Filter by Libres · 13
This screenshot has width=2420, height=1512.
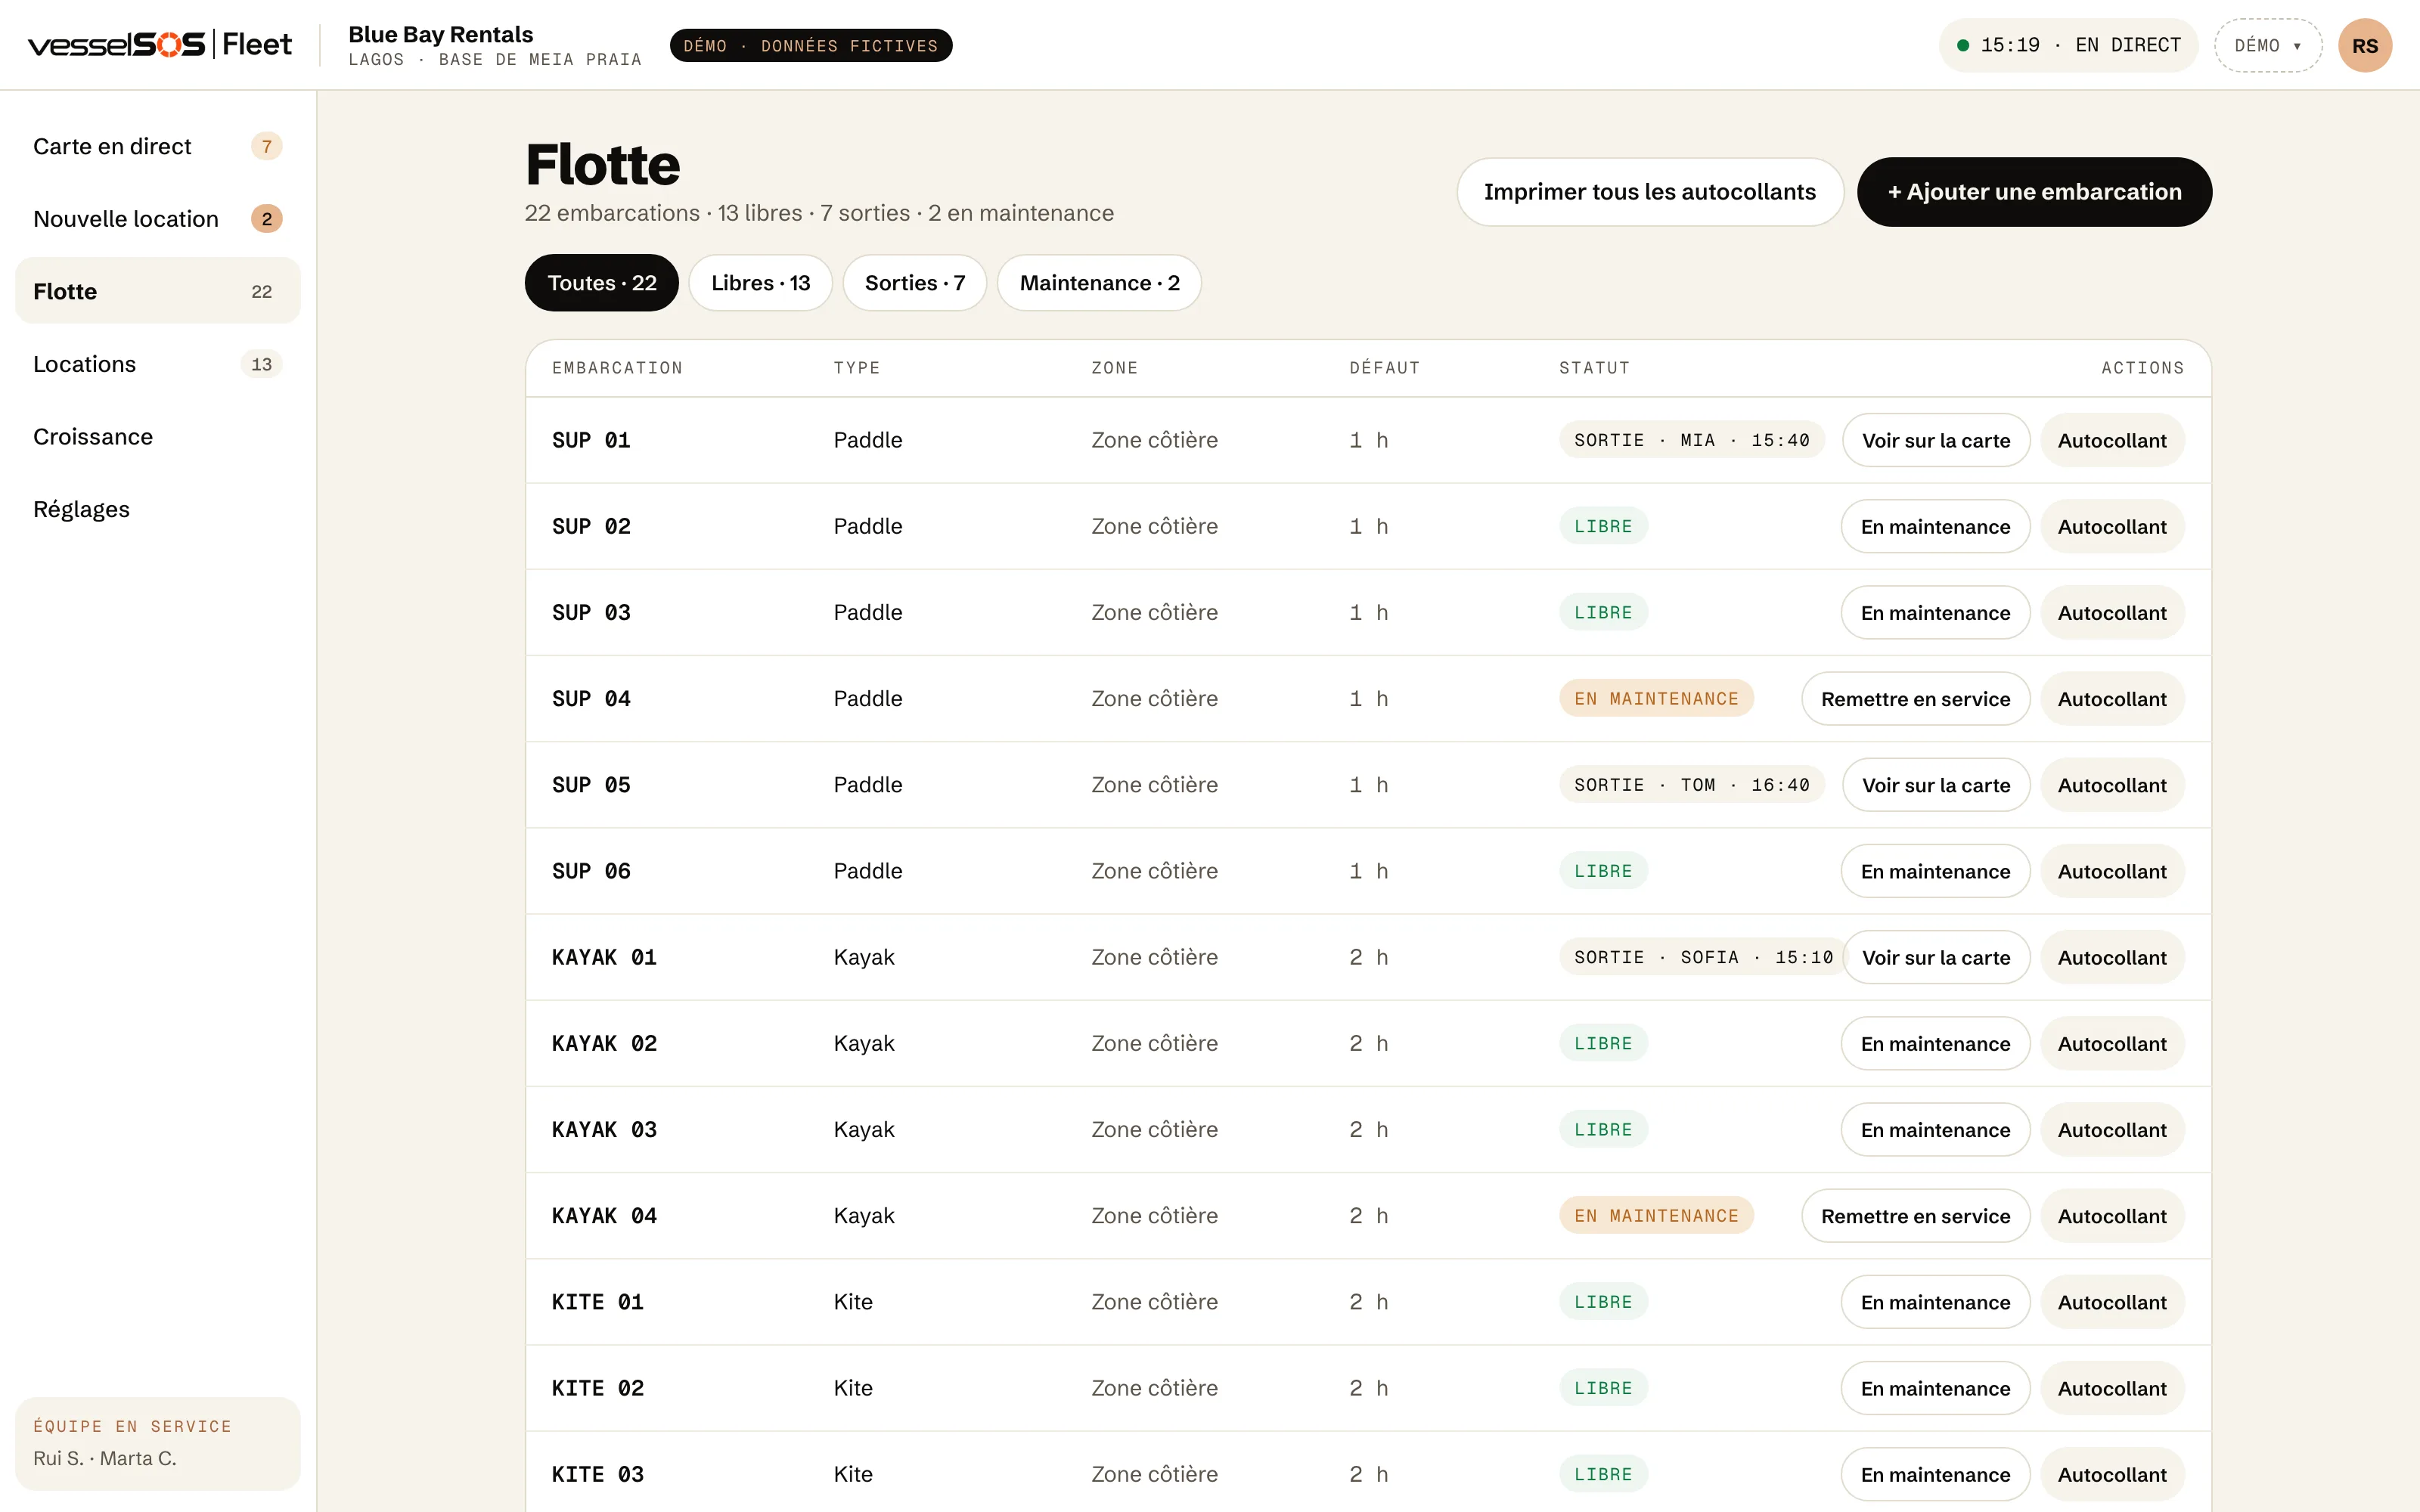click(760, 283)
